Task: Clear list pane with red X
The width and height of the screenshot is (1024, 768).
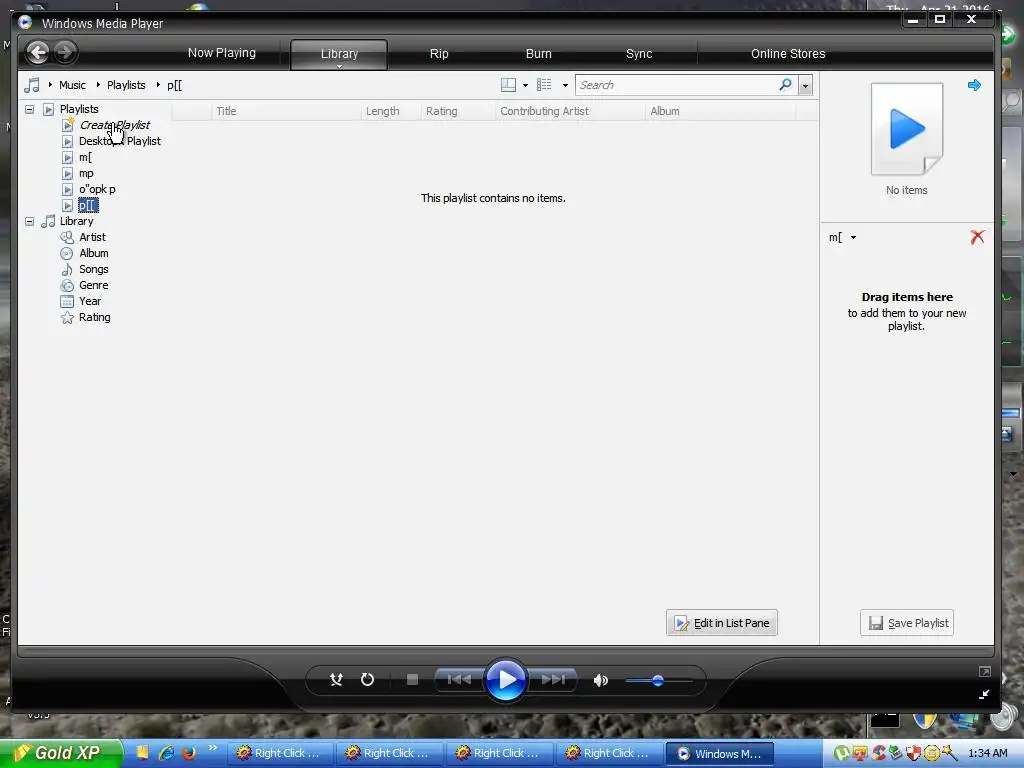Action: 977,237
